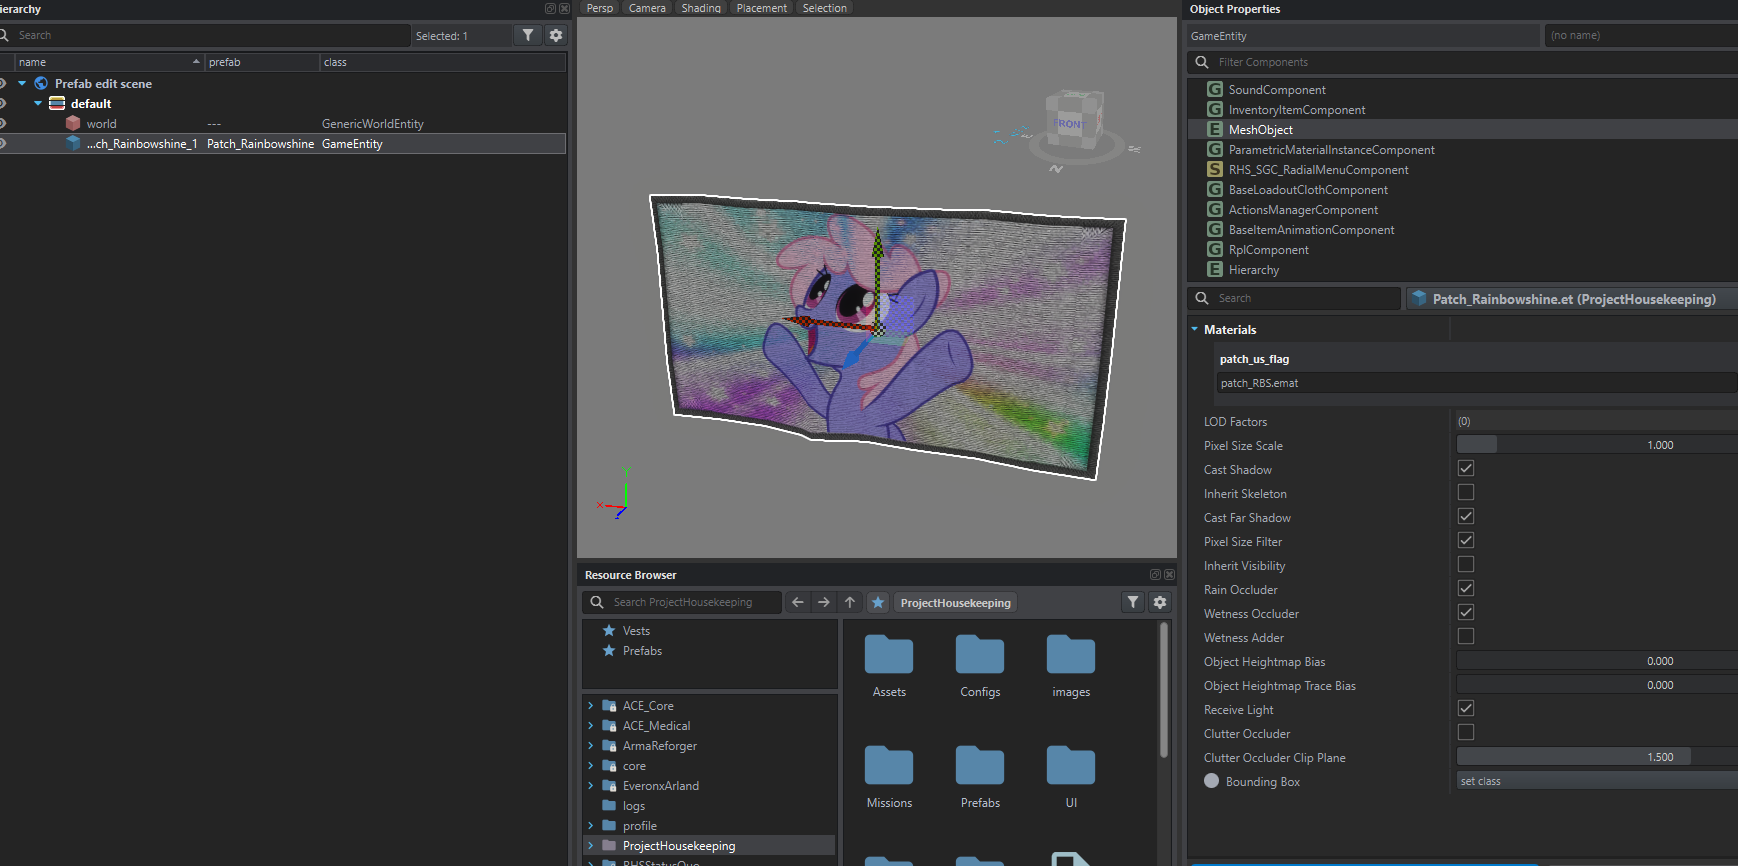
Task: Expand the ArmaReforger folder
Action: pyautogui.click(x=590, y=745)
